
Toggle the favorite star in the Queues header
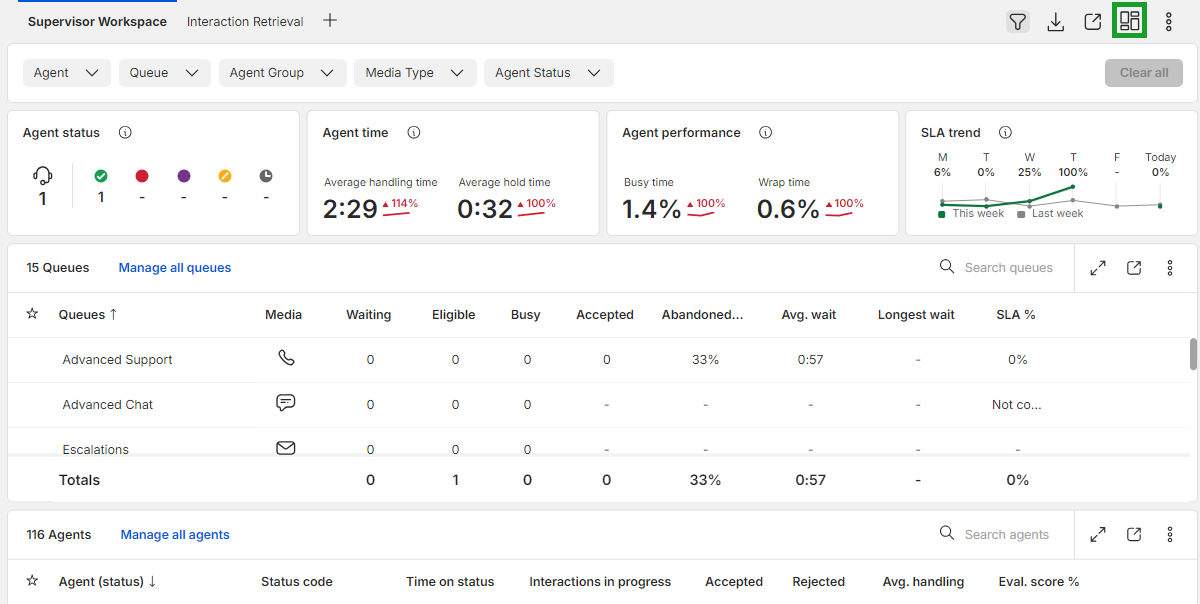(32, 314)
